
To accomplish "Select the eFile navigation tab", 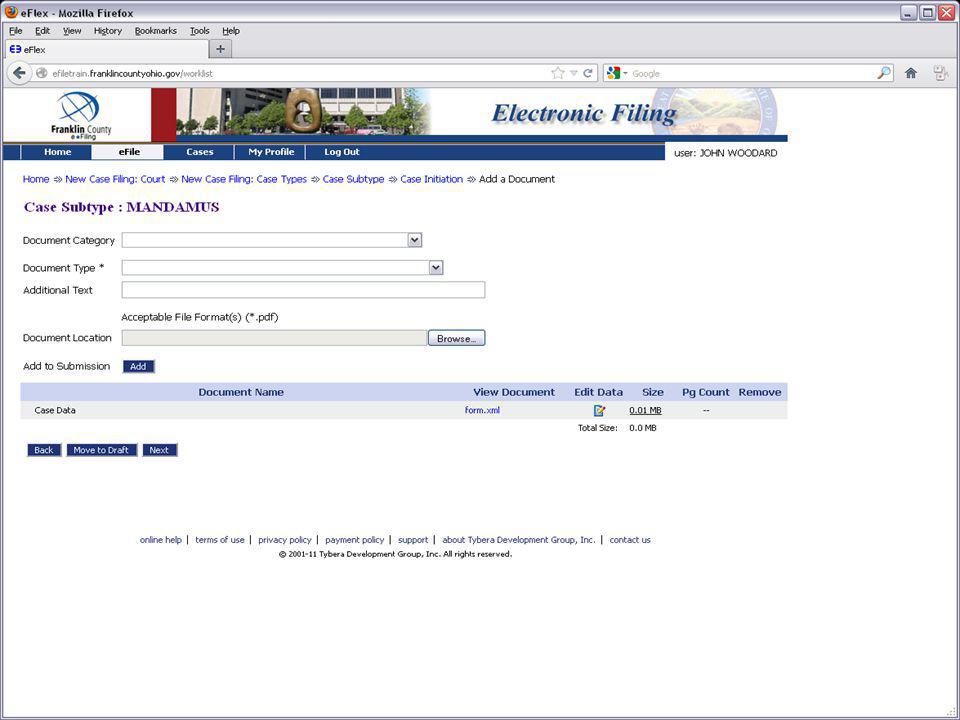I will point(129,152).
